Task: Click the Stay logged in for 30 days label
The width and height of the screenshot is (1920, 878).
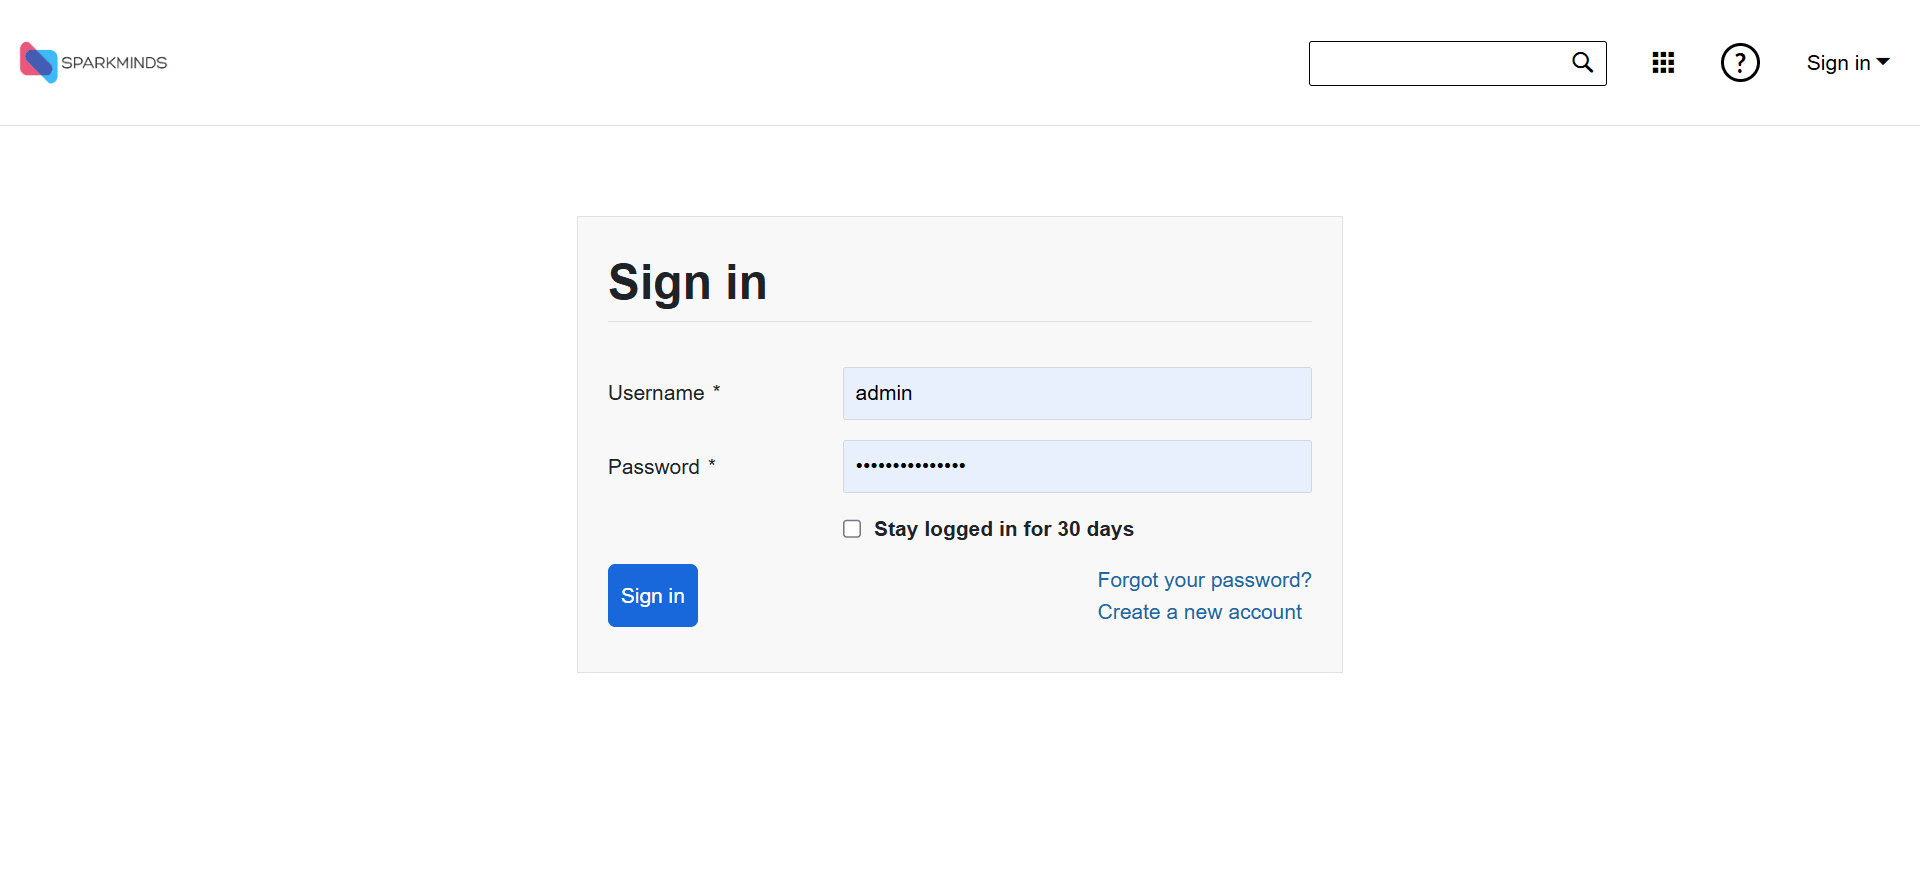Action: (x=1003, y=529)
